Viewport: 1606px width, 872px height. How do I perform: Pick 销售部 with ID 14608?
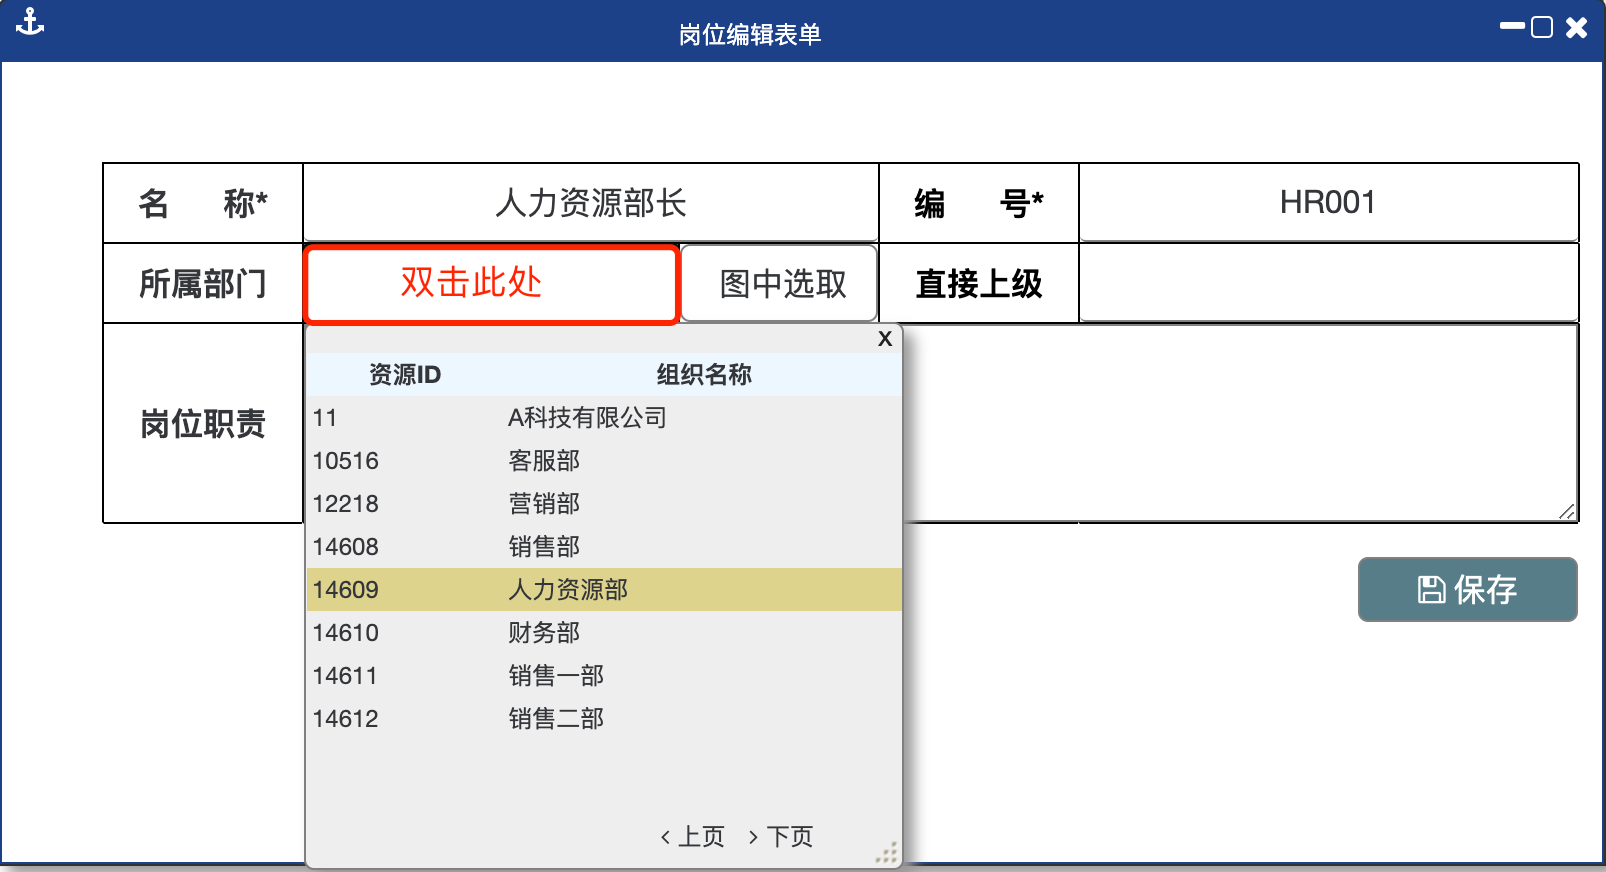click(603, 546)
